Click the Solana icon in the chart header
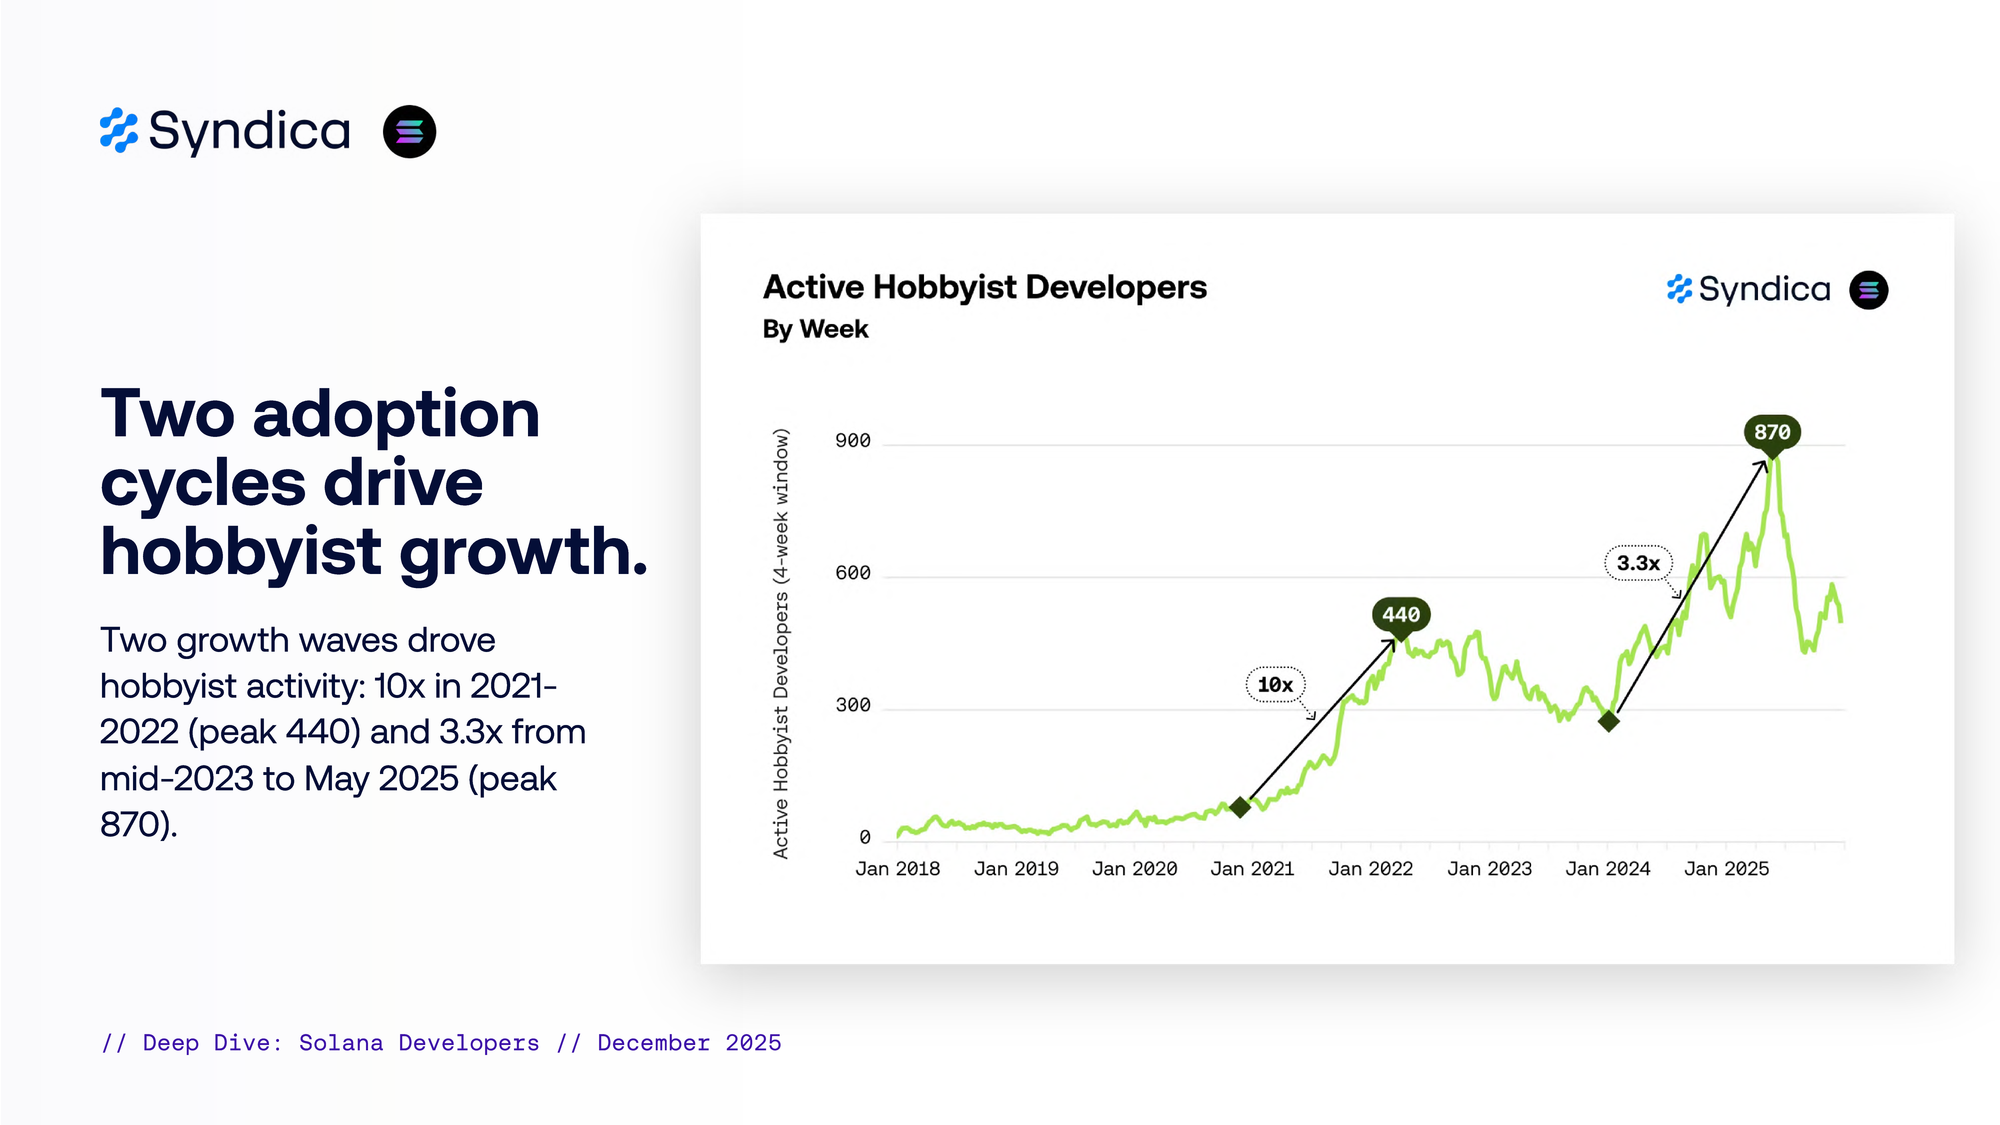Viewport: 2000px width, 1125px height. pyautogui.click(x=1868, y=290)
